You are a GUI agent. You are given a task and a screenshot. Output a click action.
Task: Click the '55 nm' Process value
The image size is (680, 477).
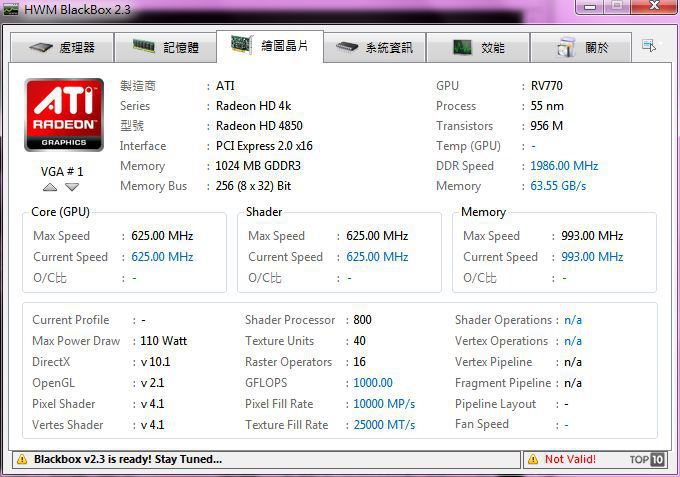pyautogui.click(x=547, y=106)
